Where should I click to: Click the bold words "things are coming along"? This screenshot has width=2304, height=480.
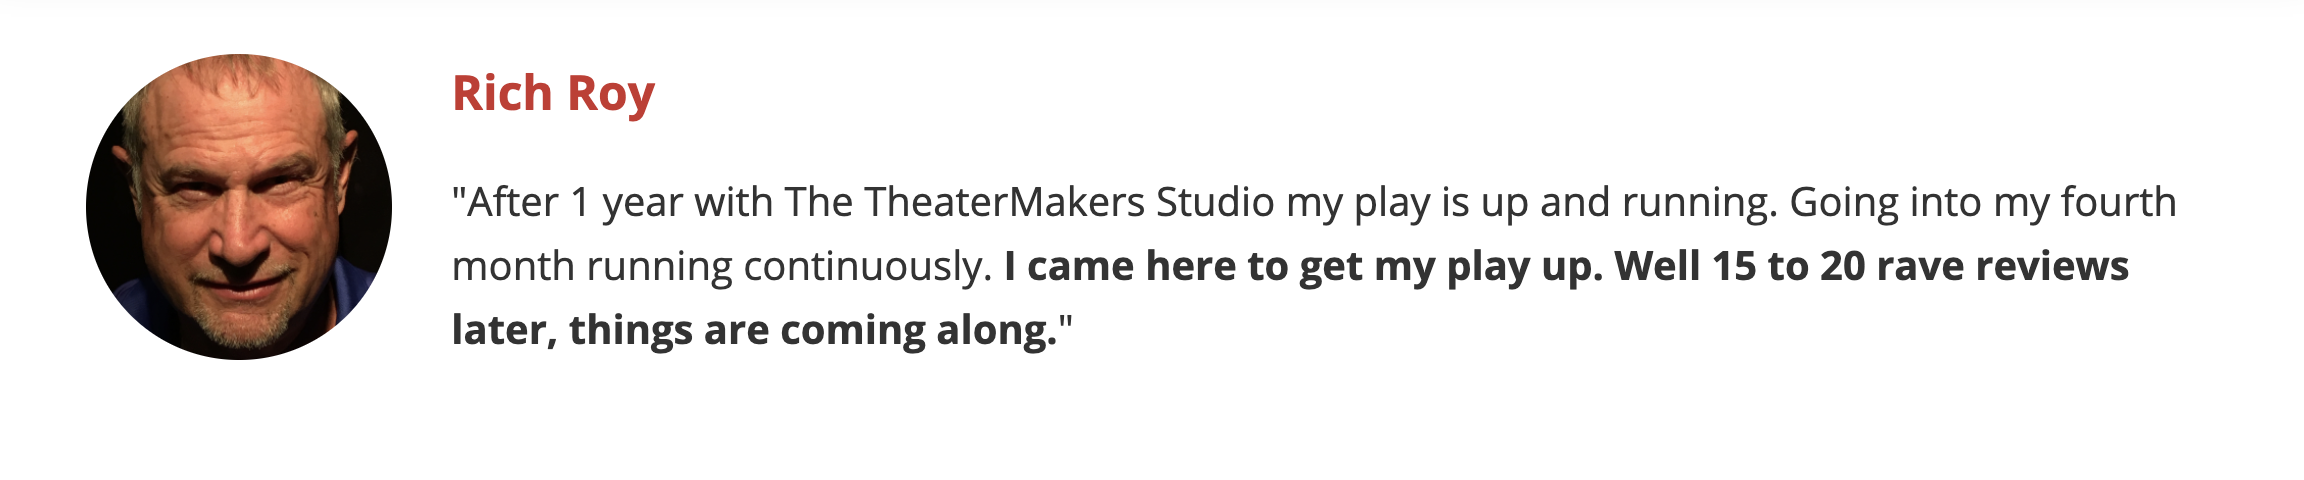click(812, 331)
